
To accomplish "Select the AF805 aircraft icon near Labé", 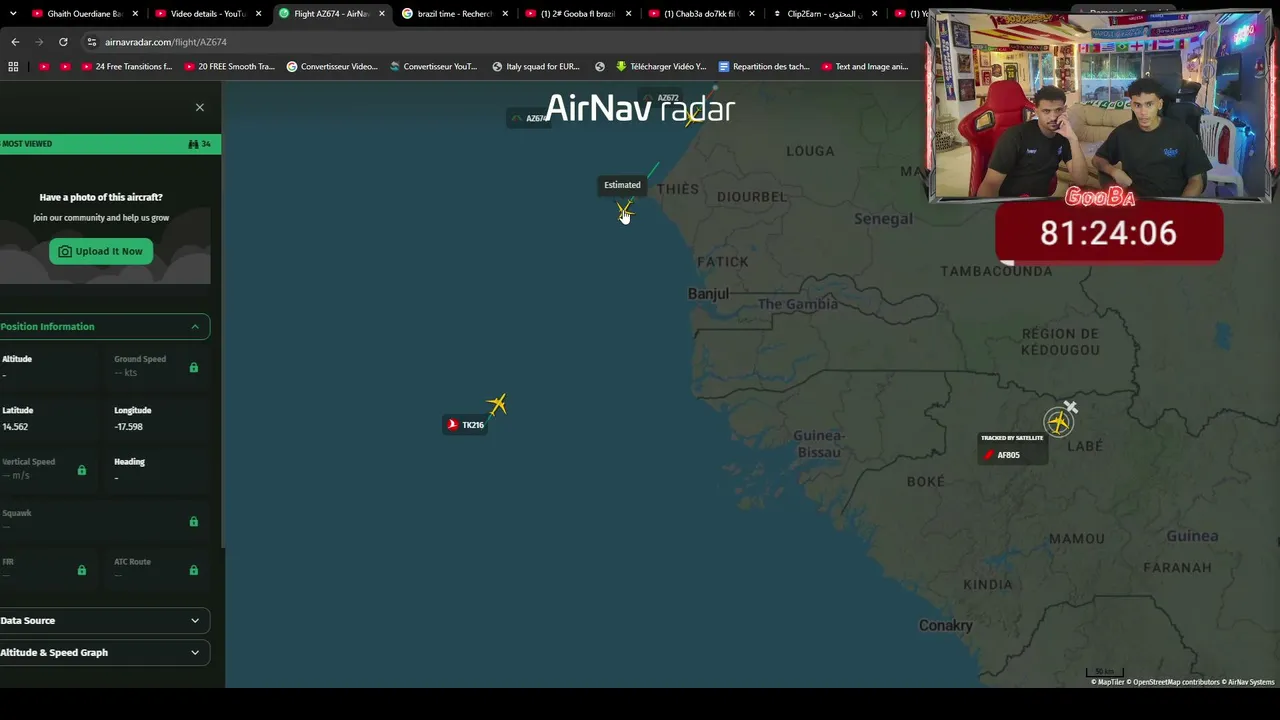I will click(1058, 421).
